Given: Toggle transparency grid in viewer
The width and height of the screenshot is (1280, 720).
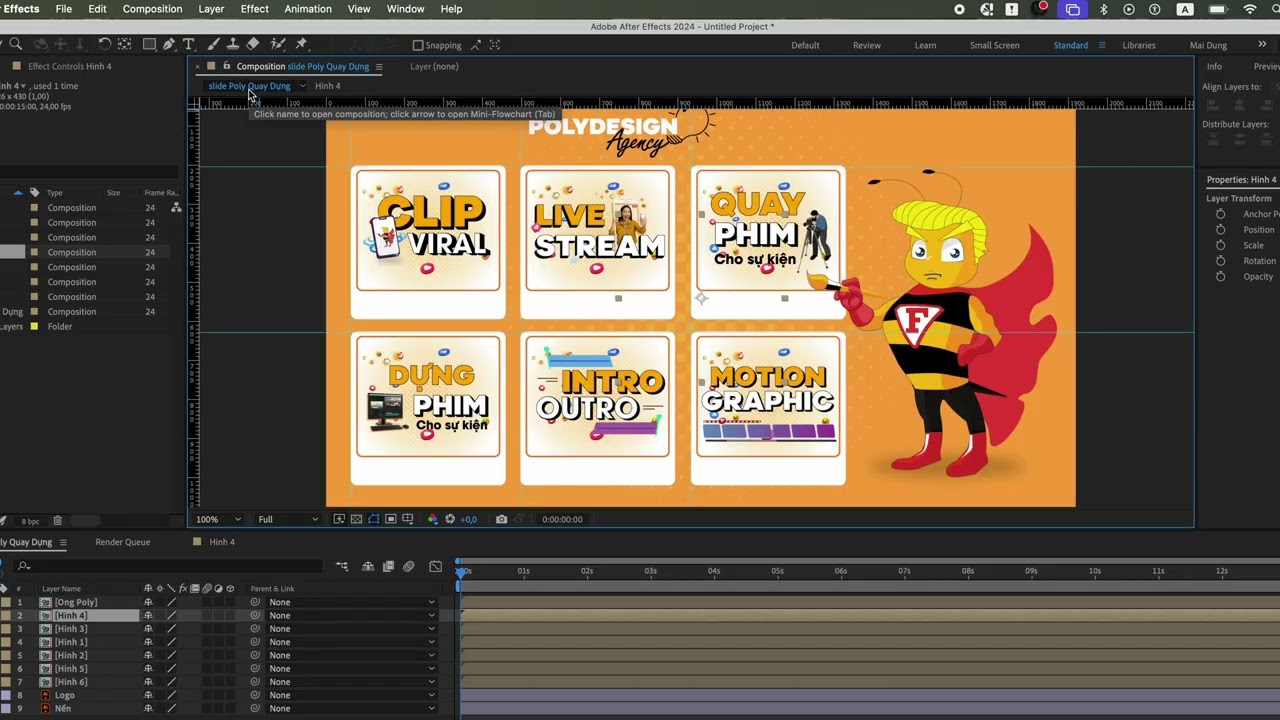Looking at the screenshot, I should point(356,519).
